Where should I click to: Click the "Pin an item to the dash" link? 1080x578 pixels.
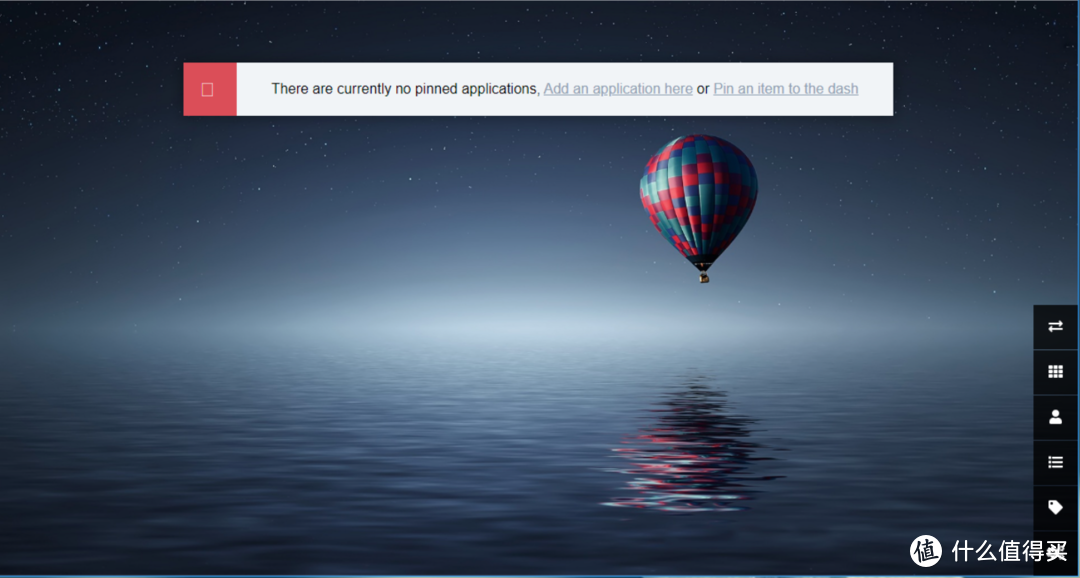point(785,89)
